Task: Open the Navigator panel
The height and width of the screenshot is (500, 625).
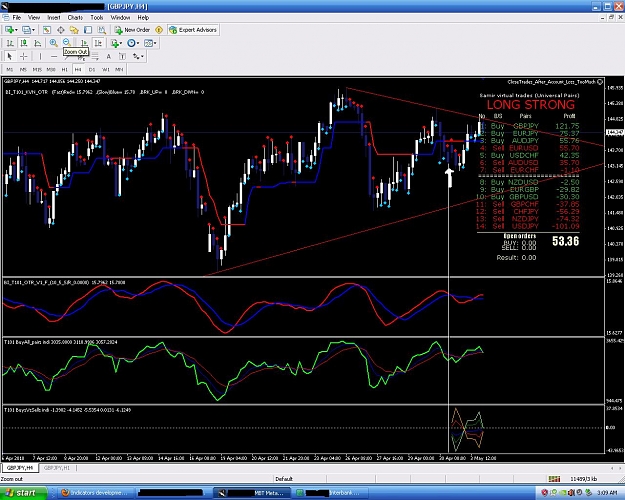Action: point(74,30)
